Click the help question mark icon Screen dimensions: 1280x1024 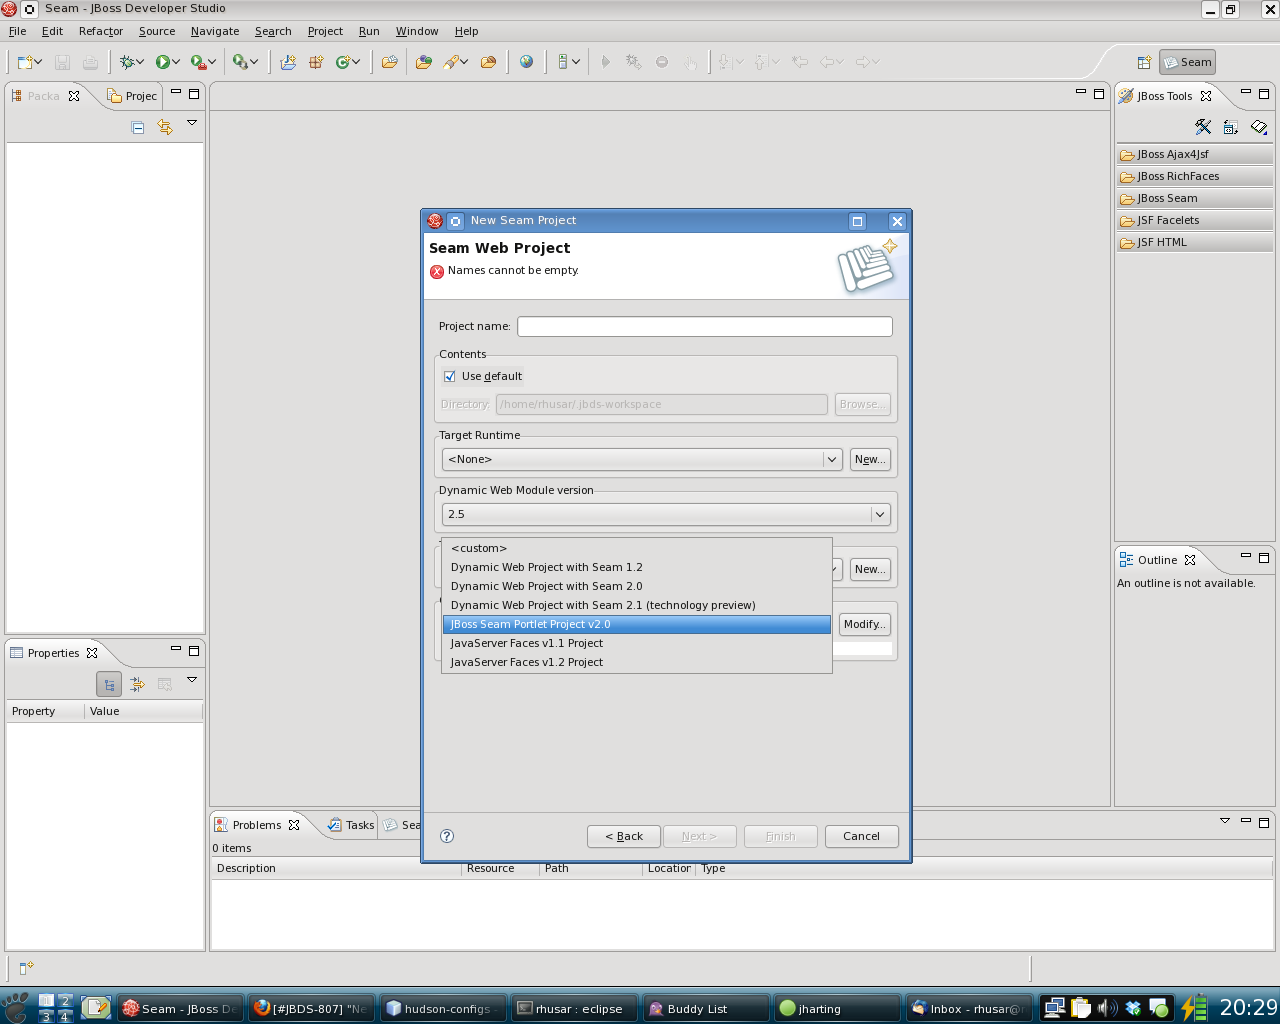pos(447,836)
